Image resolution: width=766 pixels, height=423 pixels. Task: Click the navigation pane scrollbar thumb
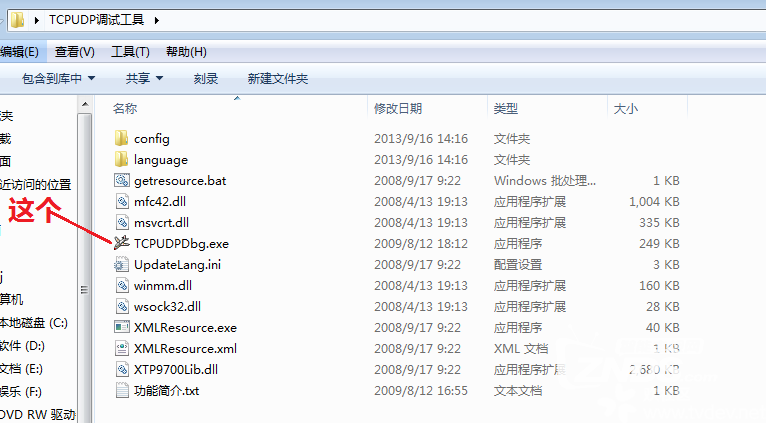85,290
